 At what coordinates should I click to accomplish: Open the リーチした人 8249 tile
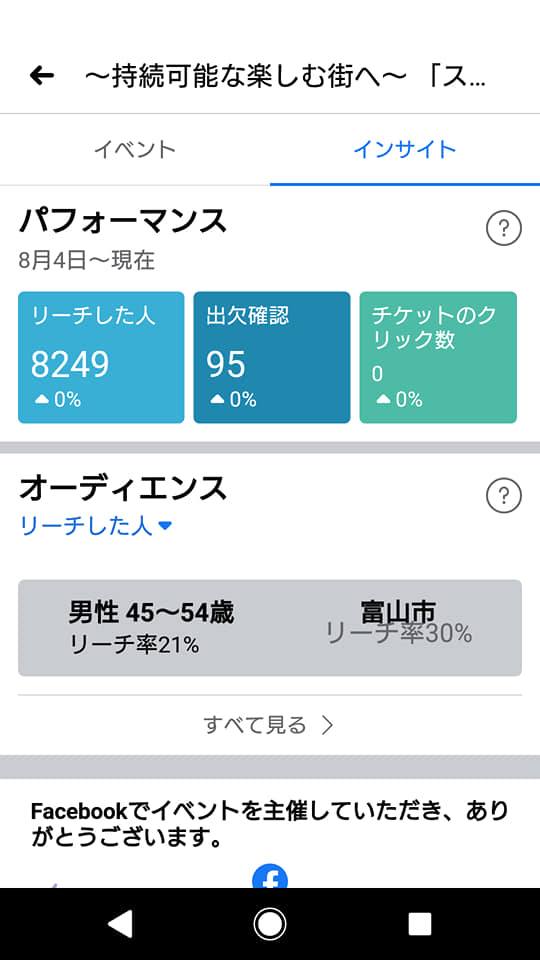[101, 358]
